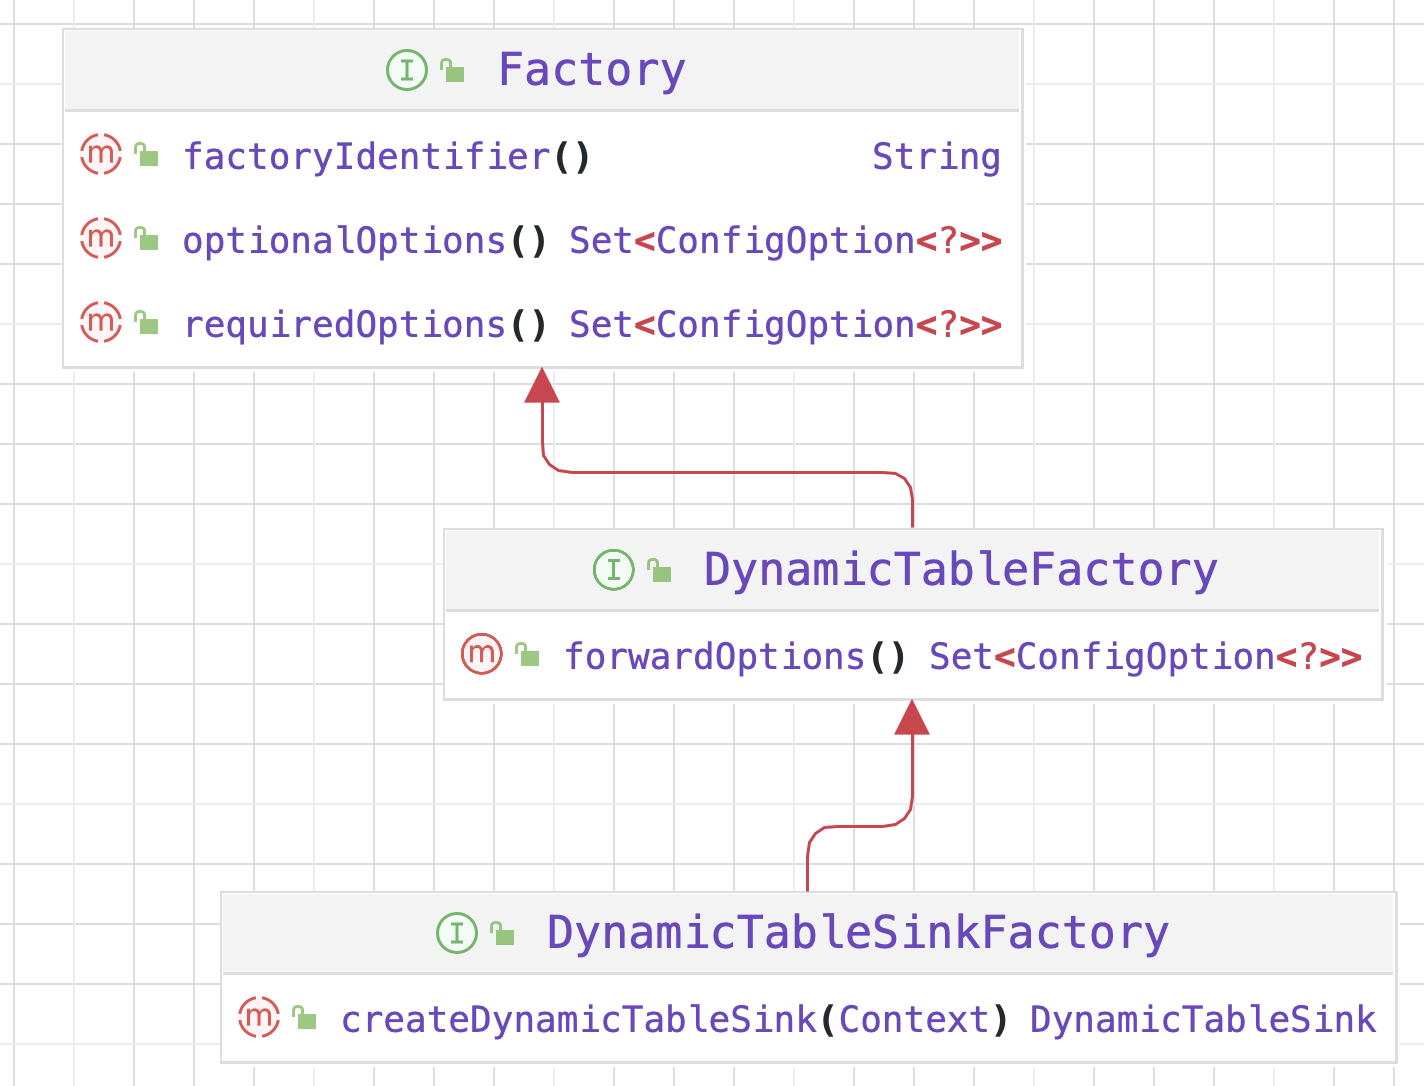Select the factoryIdentifier() method name
Screen dimensions: 1424x1086
[387, 157]
